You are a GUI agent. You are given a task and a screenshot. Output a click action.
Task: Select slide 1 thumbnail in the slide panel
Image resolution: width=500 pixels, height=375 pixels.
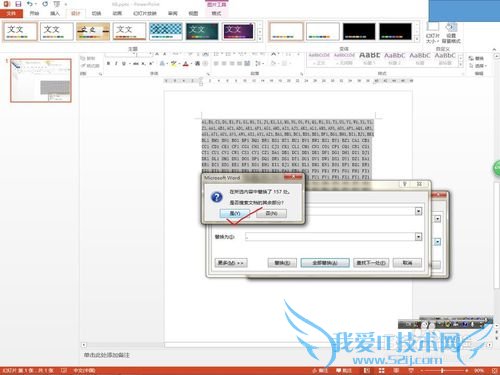point(41,80)
